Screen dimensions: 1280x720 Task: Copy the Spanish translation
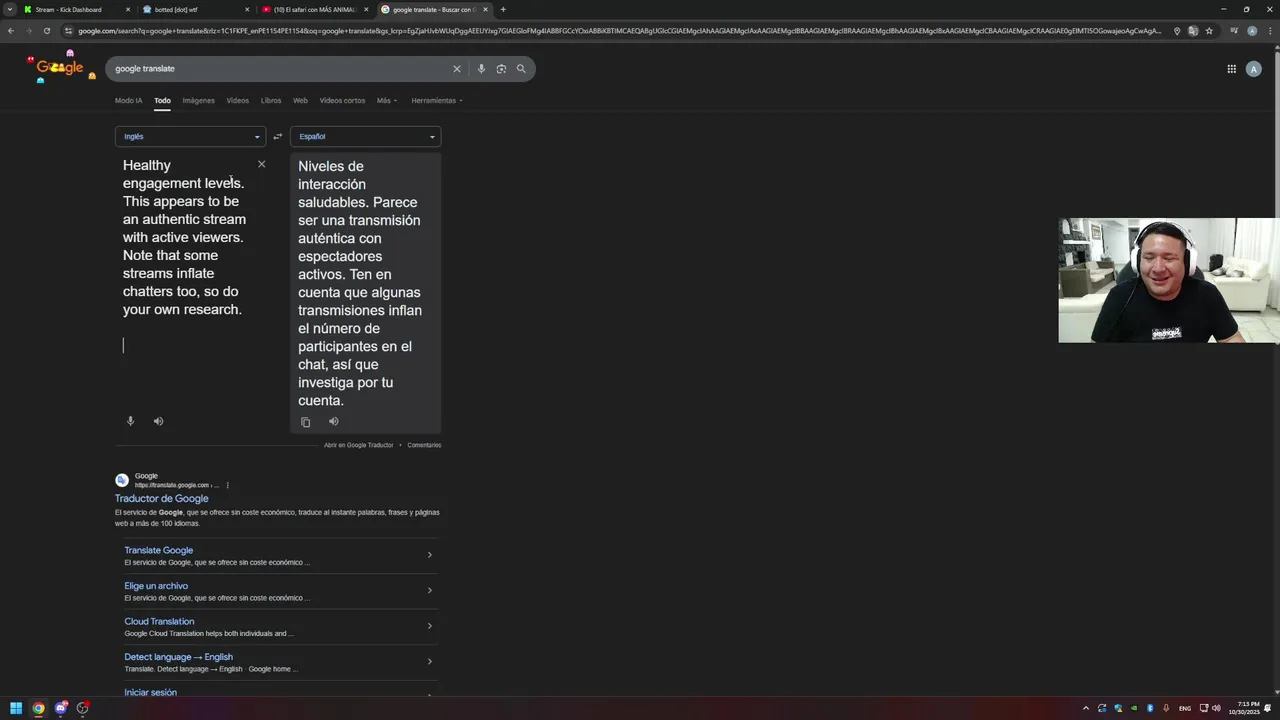306,422
